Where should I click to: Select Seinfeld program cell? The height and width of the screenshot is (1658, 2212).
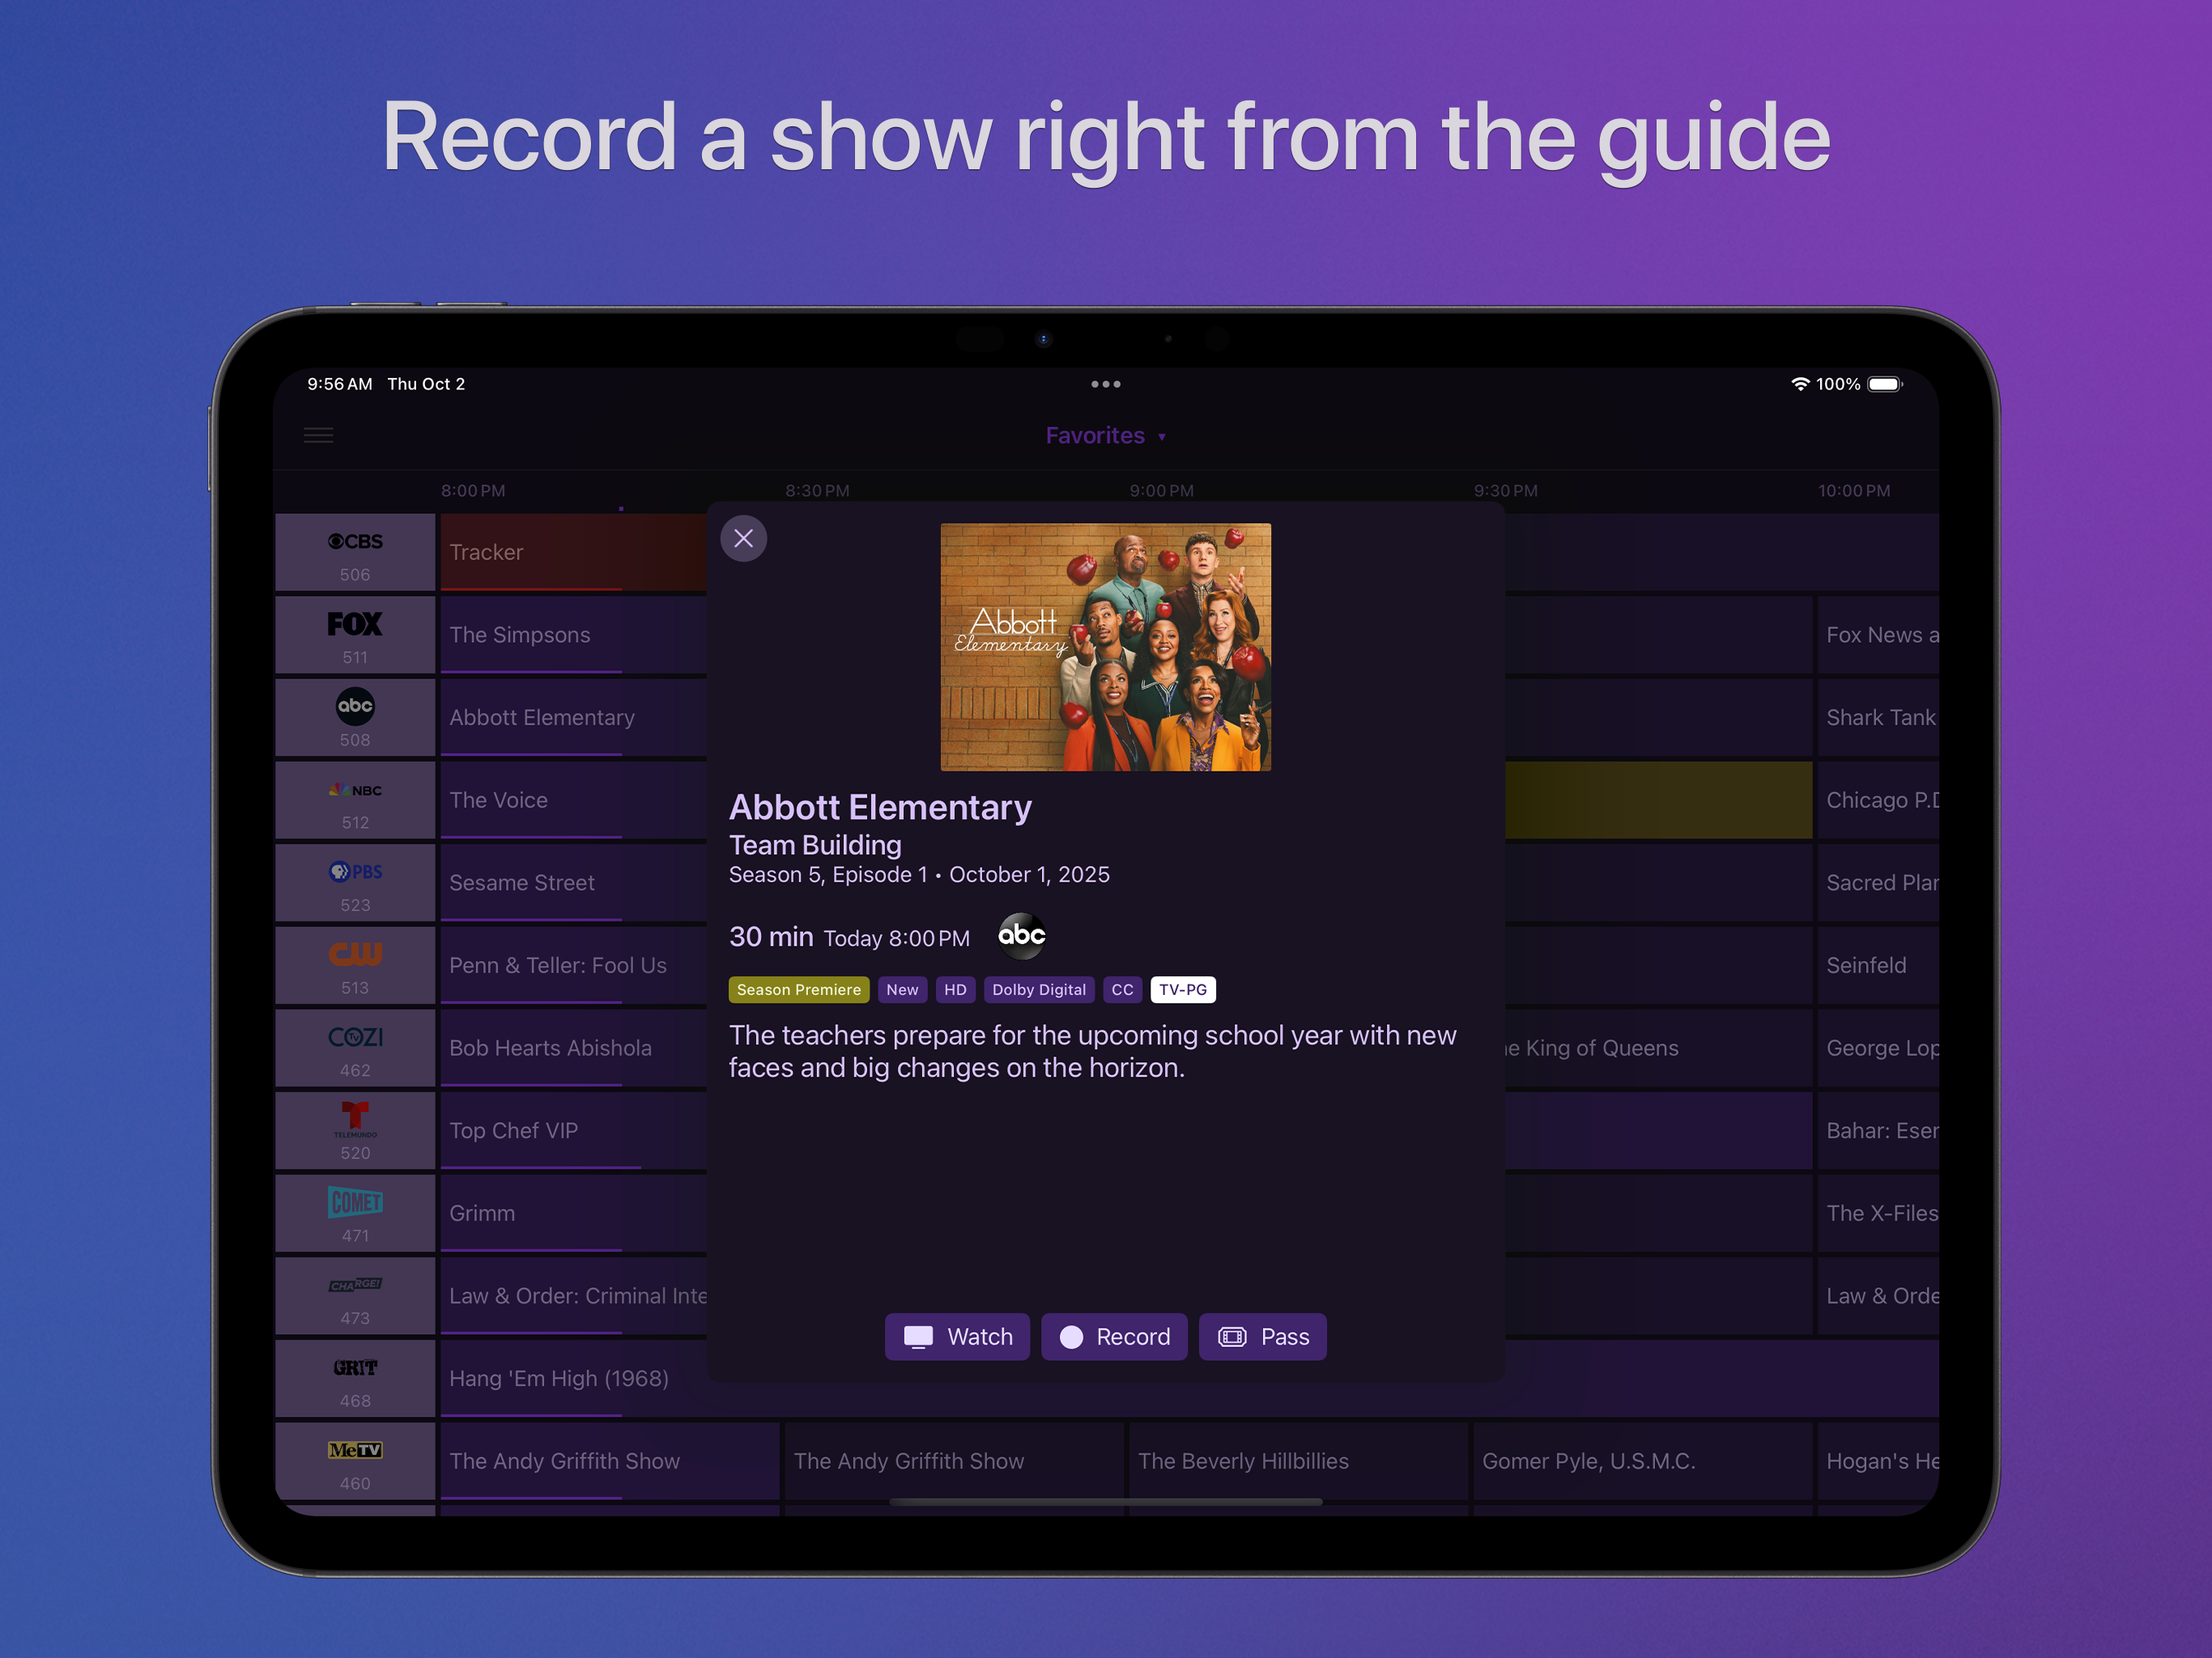click(x=1878, y=966)
